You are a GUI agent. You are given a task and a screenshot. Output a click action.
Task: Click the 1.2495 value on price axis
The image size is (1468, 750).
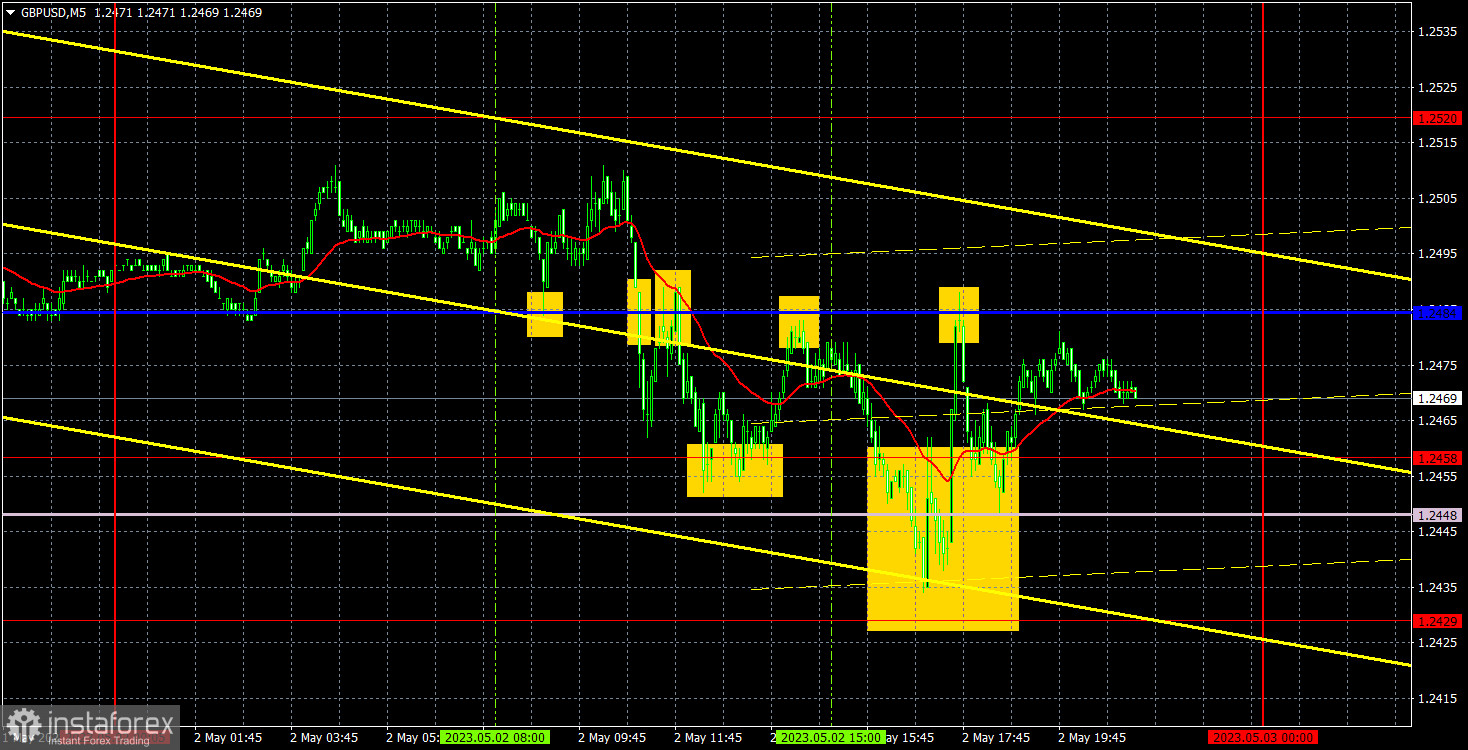coord(1438,255)
